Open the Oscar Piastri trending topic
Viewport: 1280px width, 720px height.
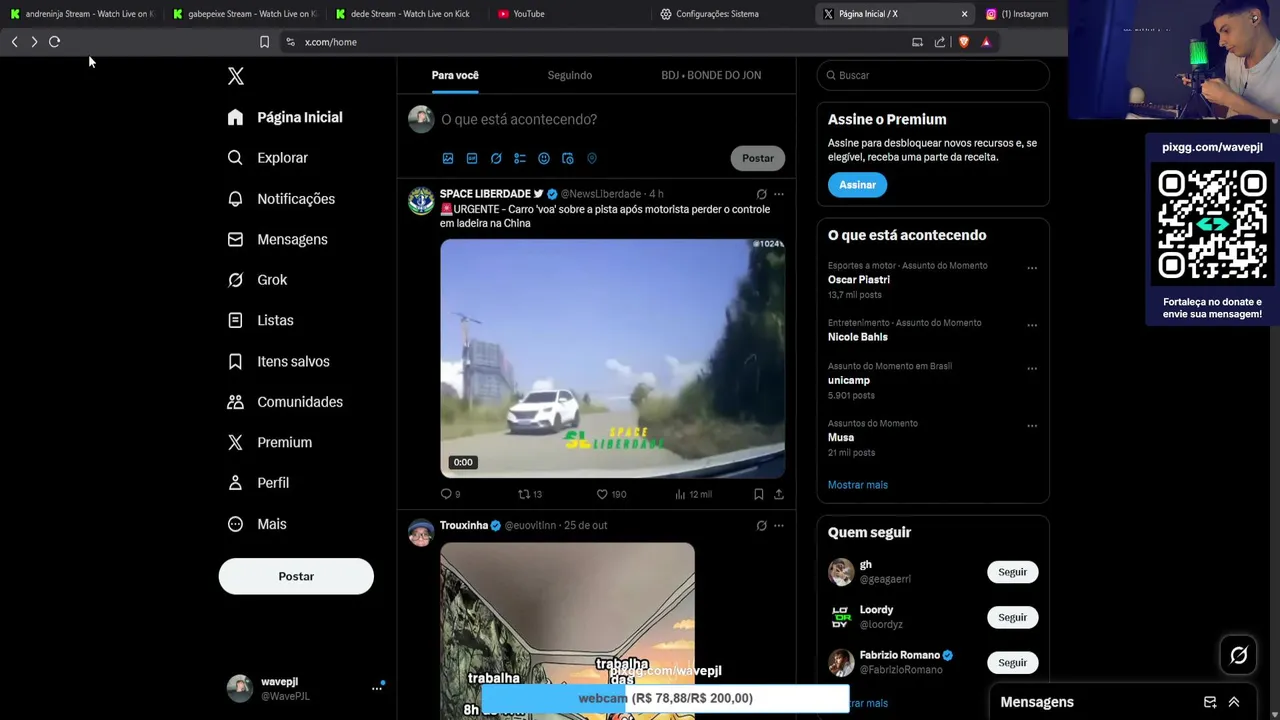tap(859, 280)
